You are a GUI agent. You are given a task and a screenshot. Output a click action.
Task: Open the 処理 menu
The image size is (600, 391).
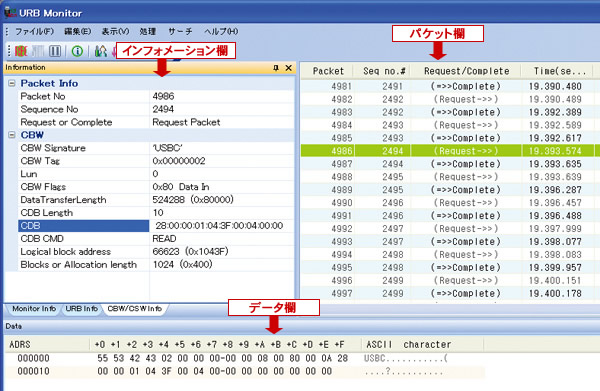148,31
